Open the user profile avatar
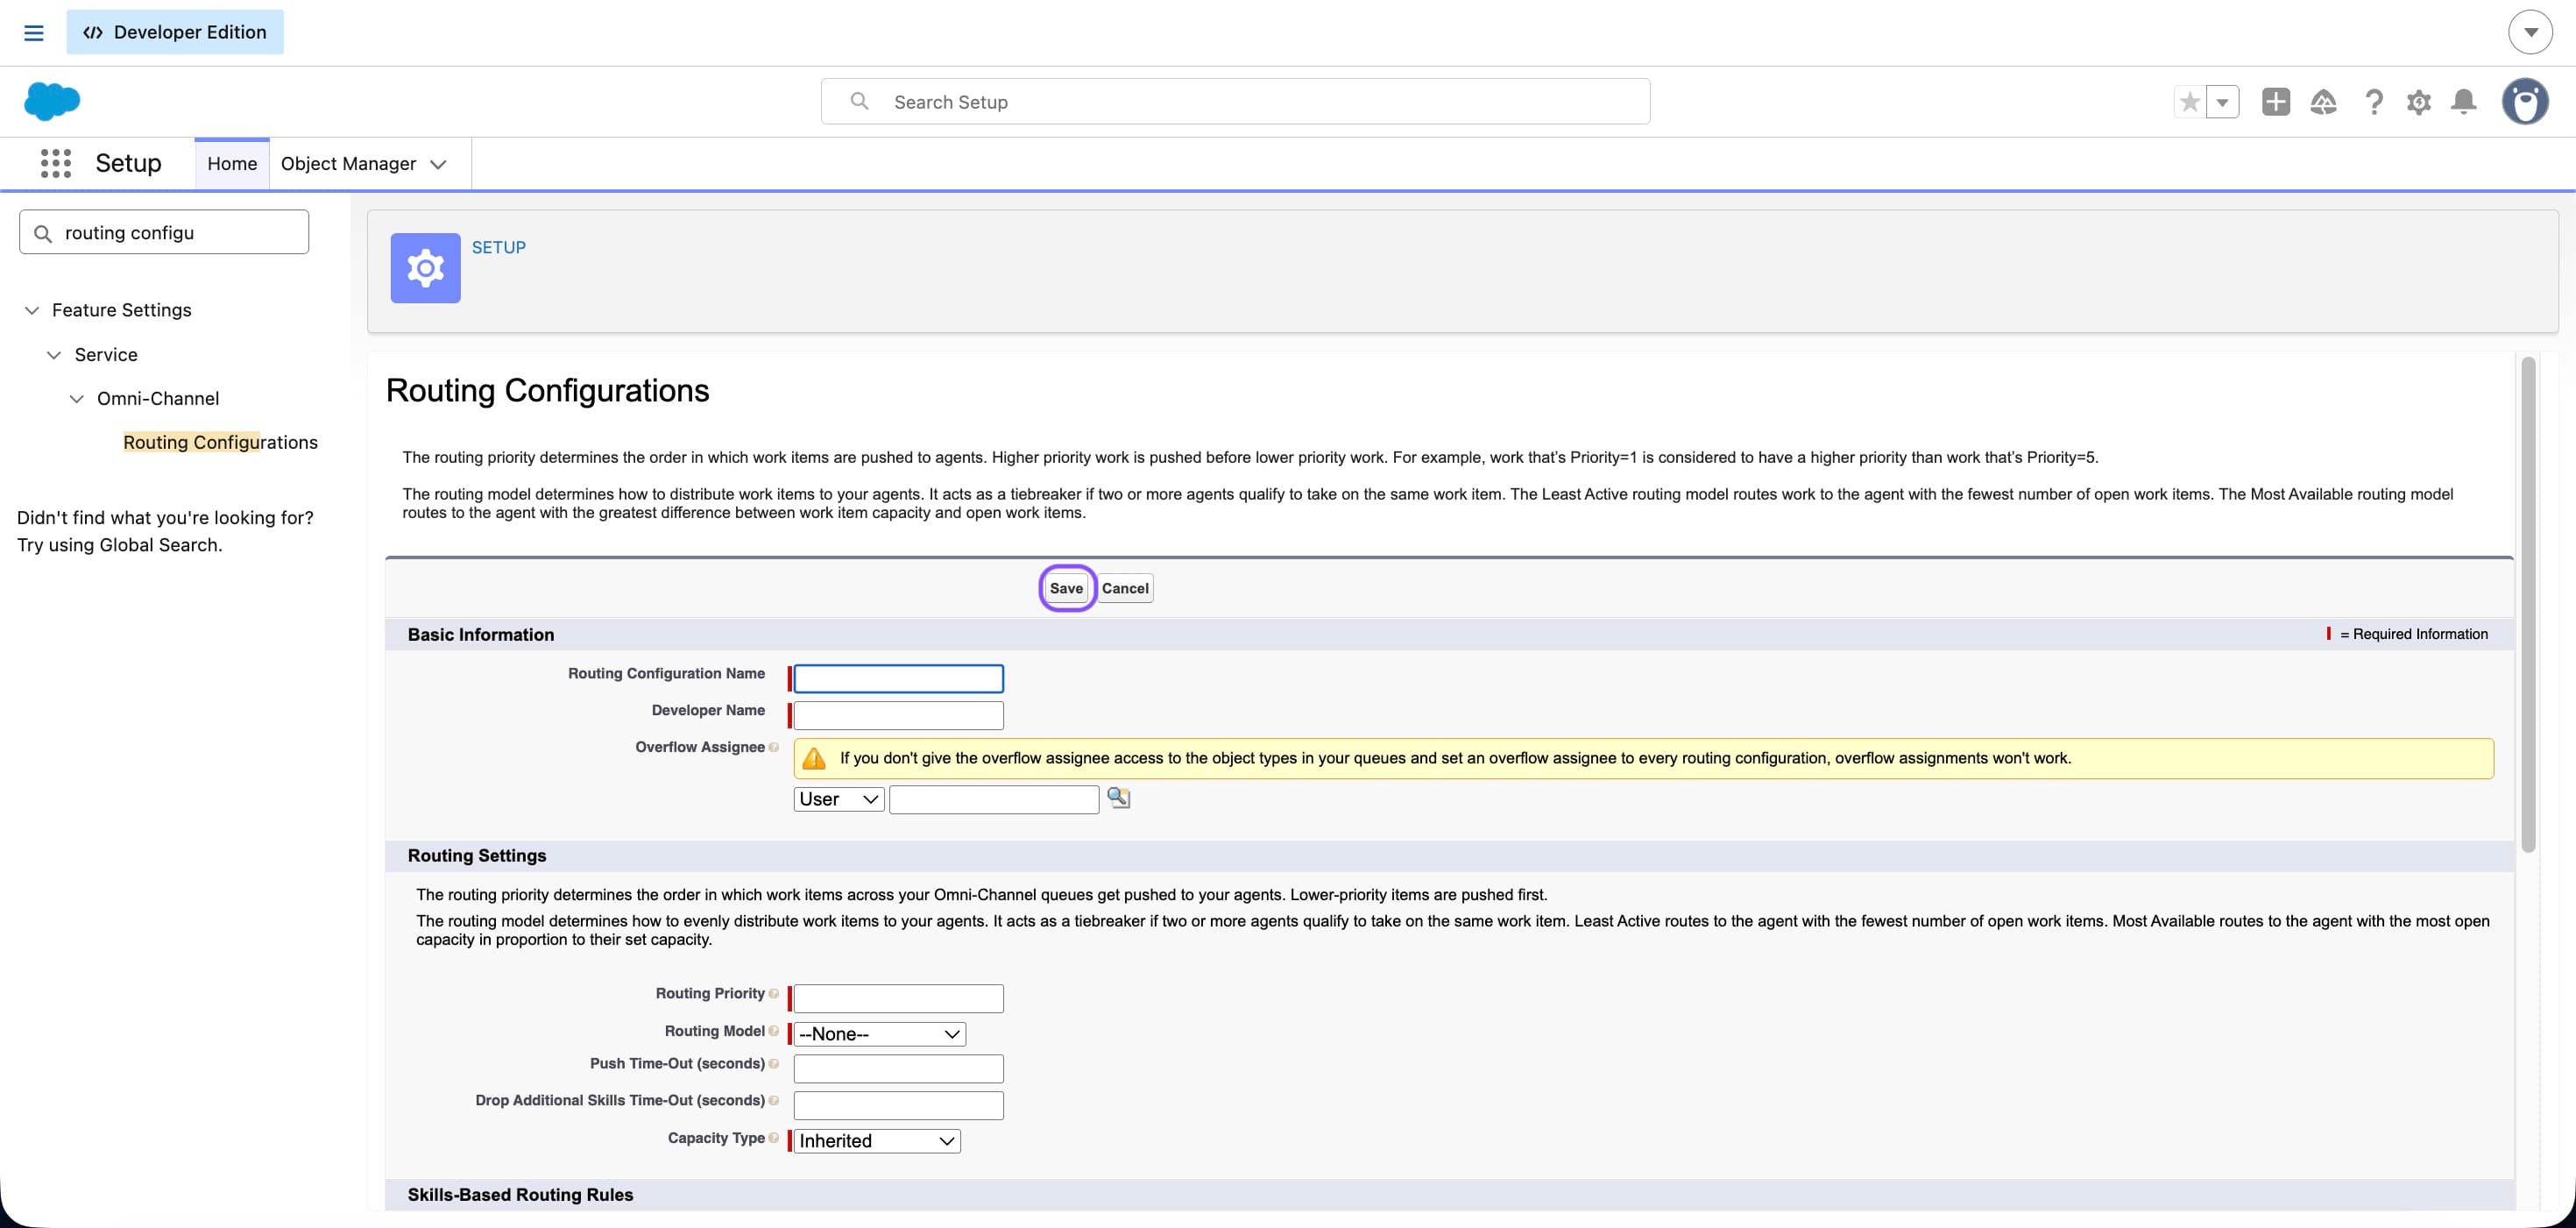This screenshot has width=2576, height=1228. coord(2525,101)
